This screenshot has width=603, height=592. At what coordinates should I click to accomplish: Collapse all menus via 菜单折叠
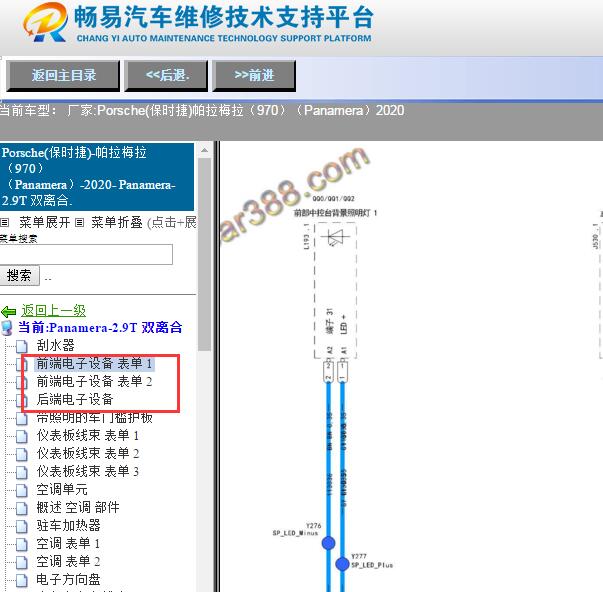(x=117, y=222)
